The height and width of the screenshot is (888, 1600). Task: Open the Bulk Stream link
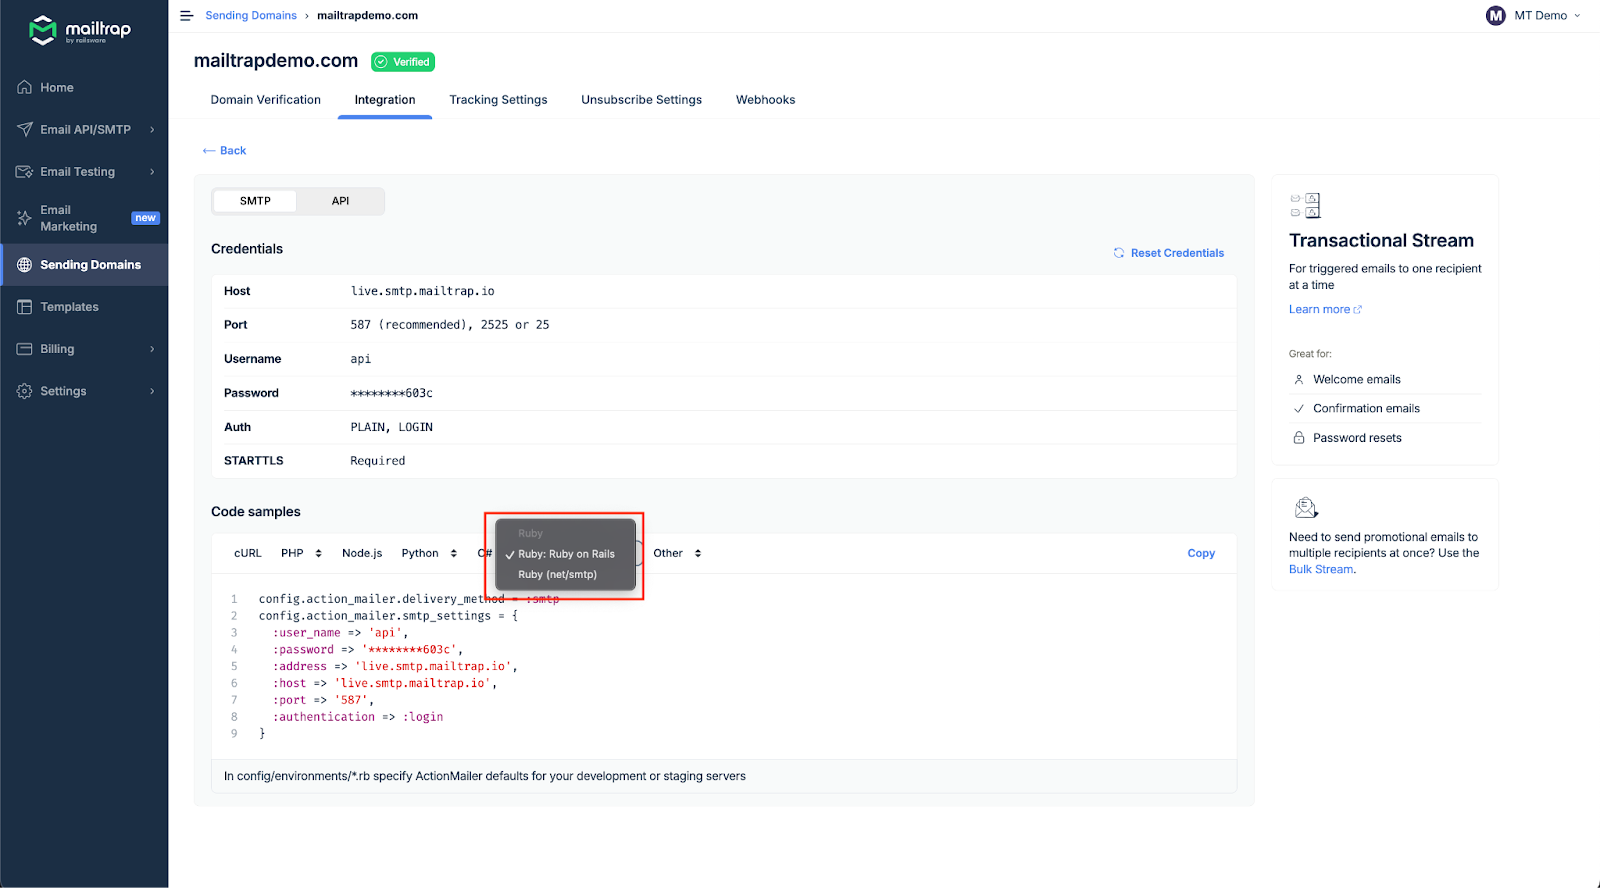[1320, 570]
